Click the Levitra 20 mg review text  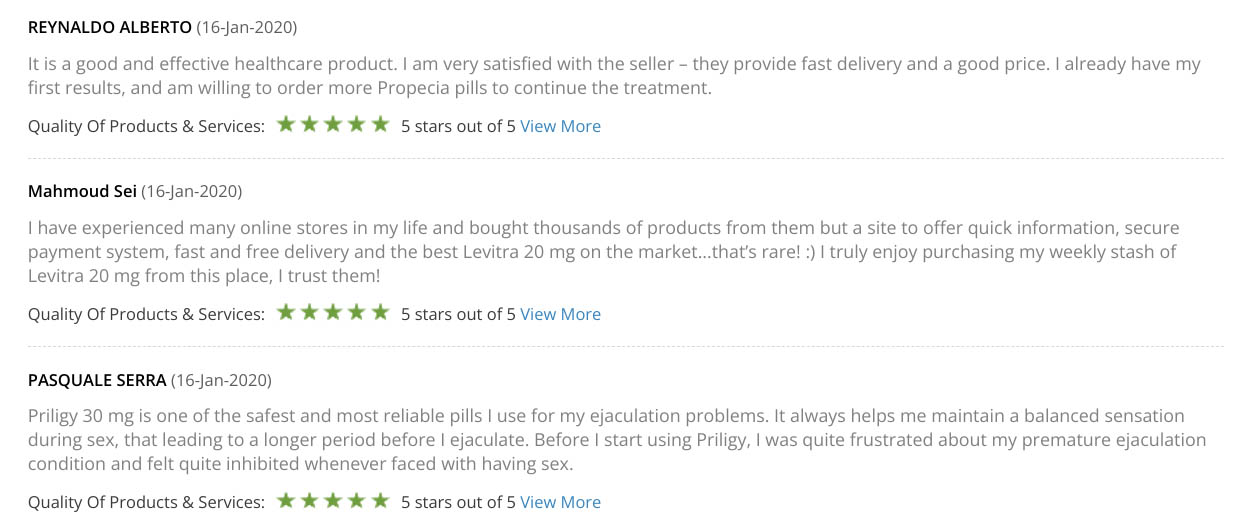pos(603,251)
